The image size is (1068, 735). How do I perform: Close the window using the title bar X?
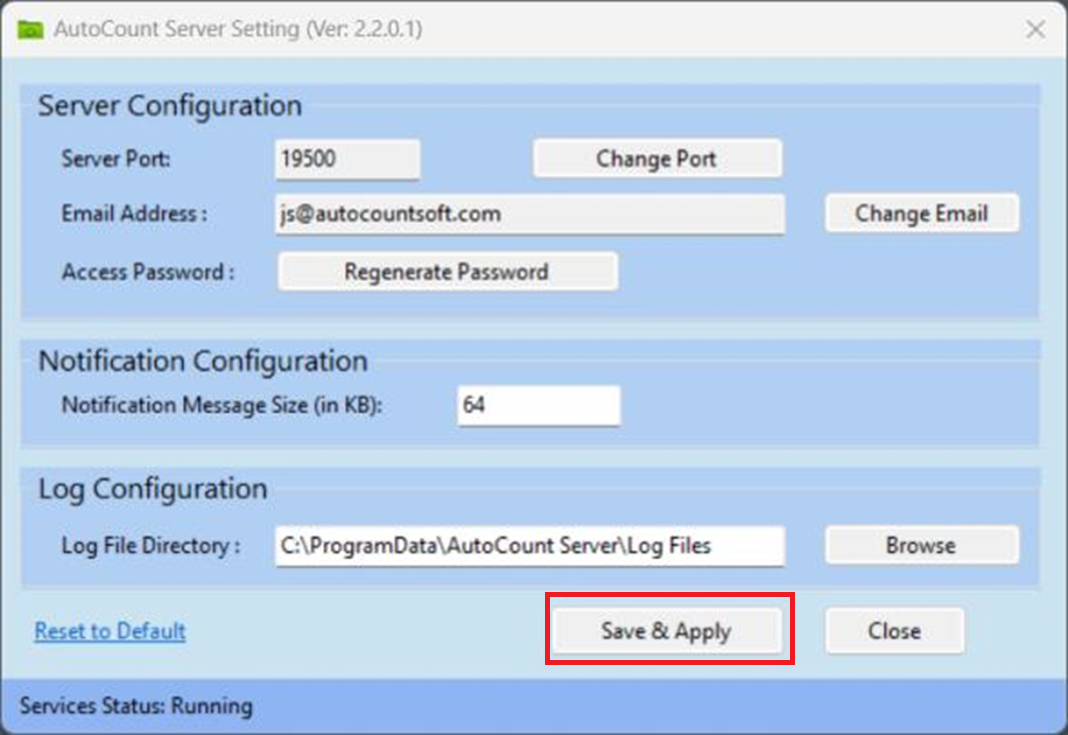(1035, 30)
